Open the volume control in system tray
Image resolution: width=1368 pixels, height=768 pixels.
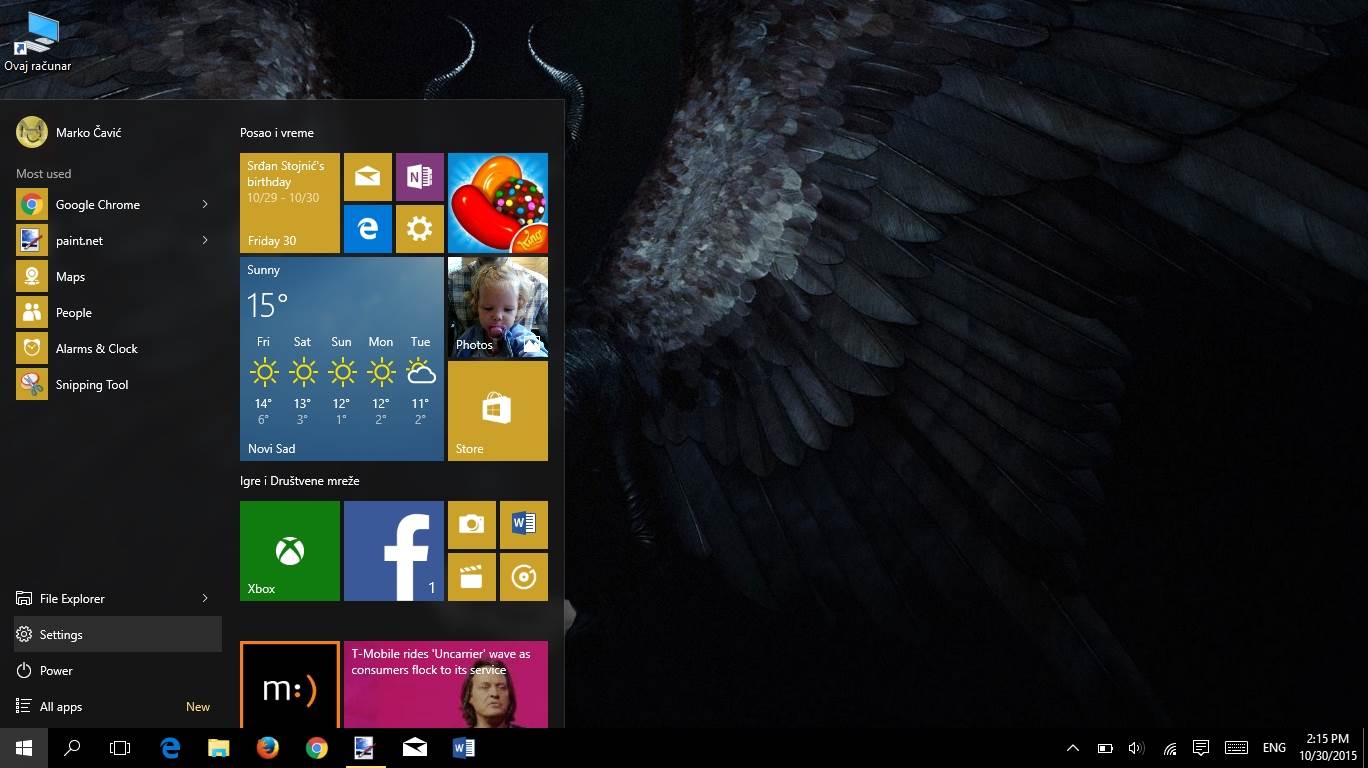coord(1136,748)
